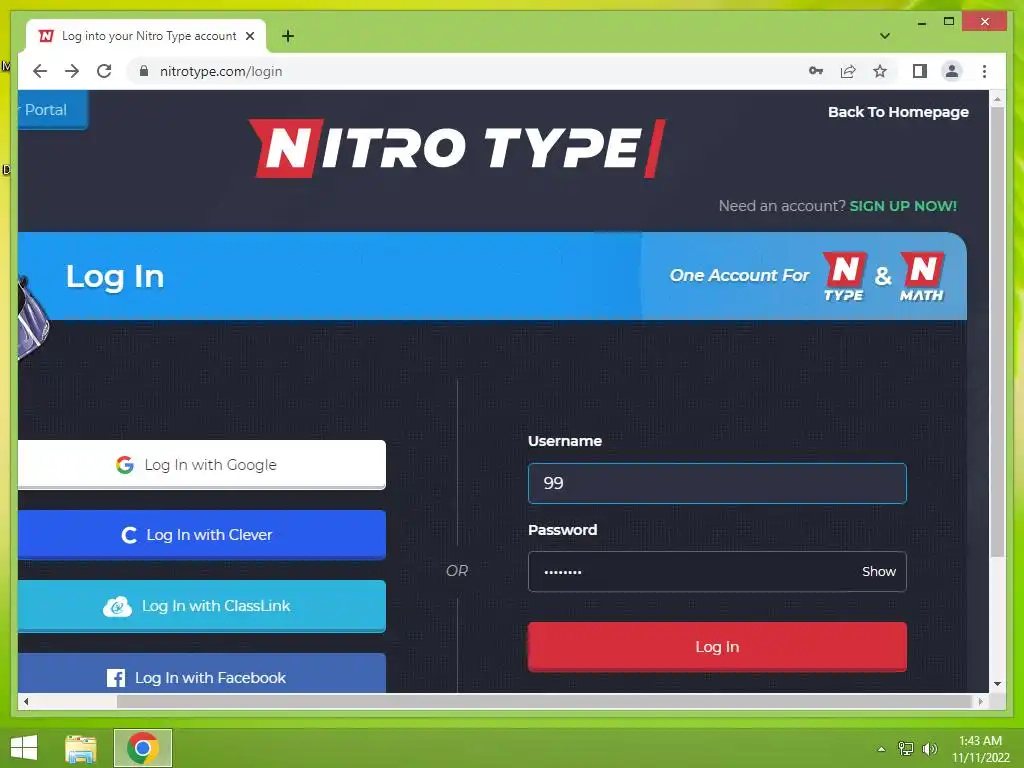Click the vertical scrollbar down arrow
The image size is (1024, 768).
pos(997,684)
